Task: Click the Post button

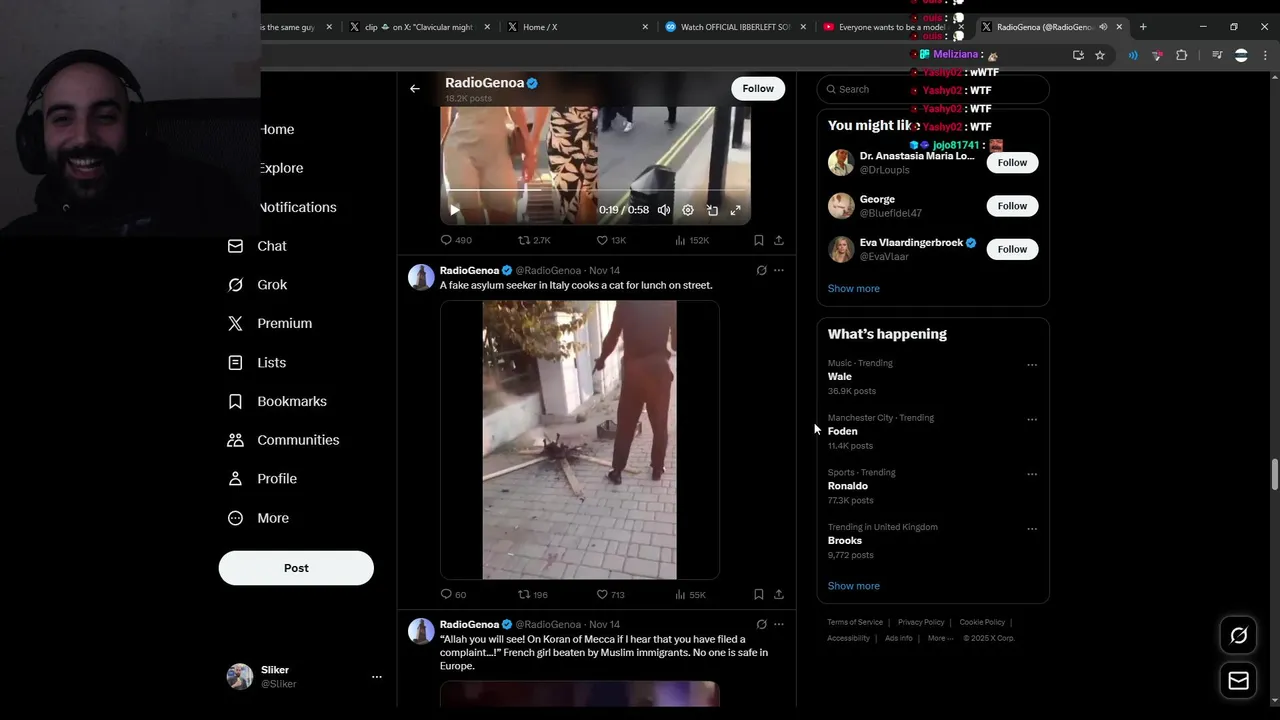Action: 296,568
